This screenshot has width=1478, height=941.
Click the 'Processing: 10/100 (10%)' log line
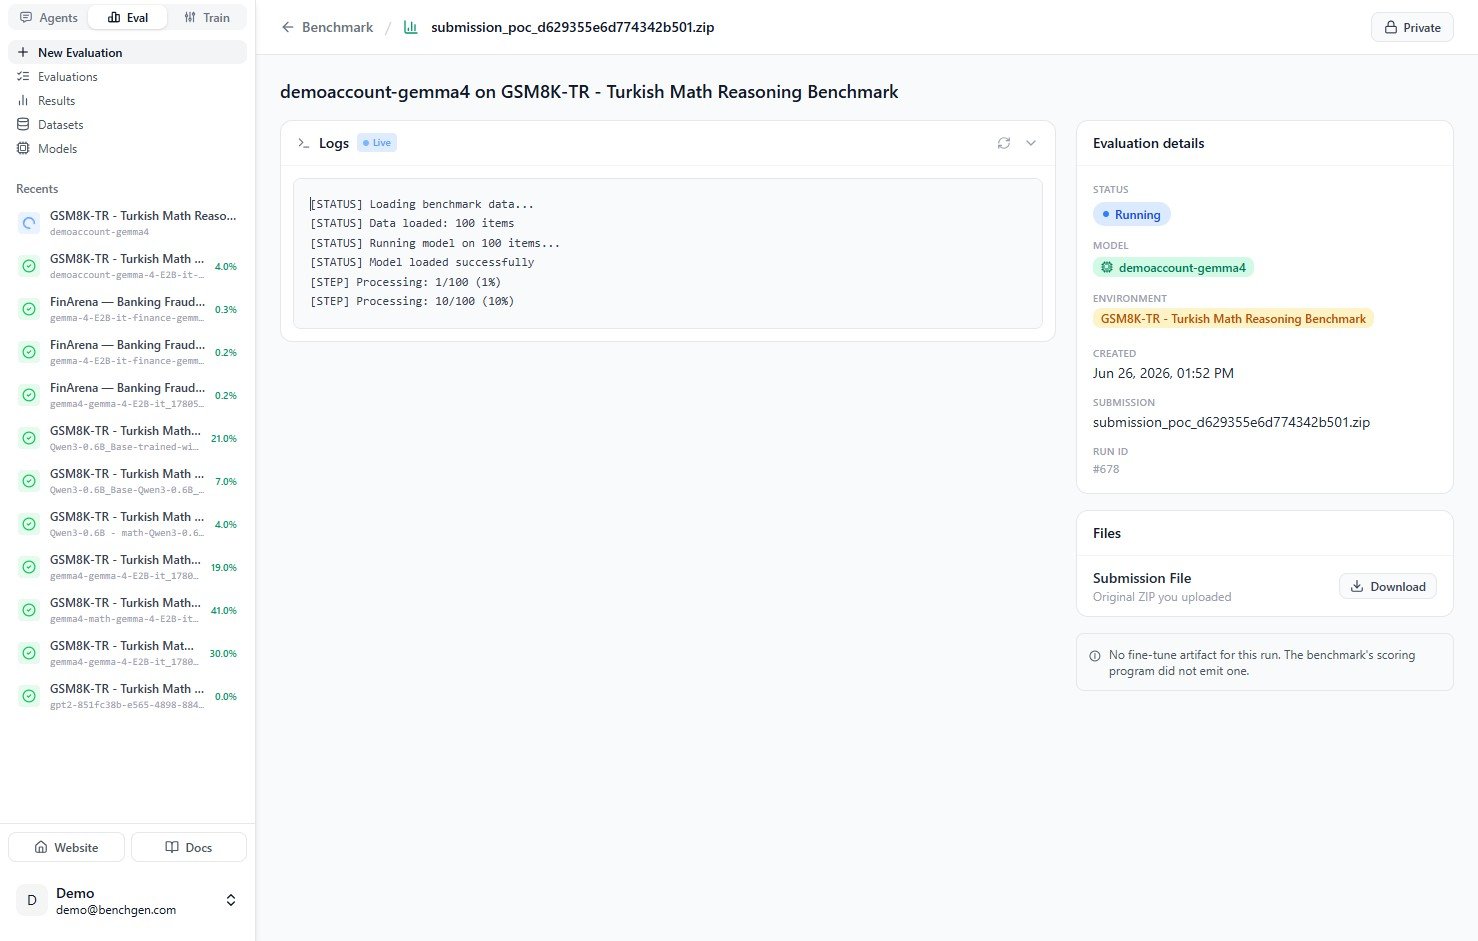click(412, 301)
